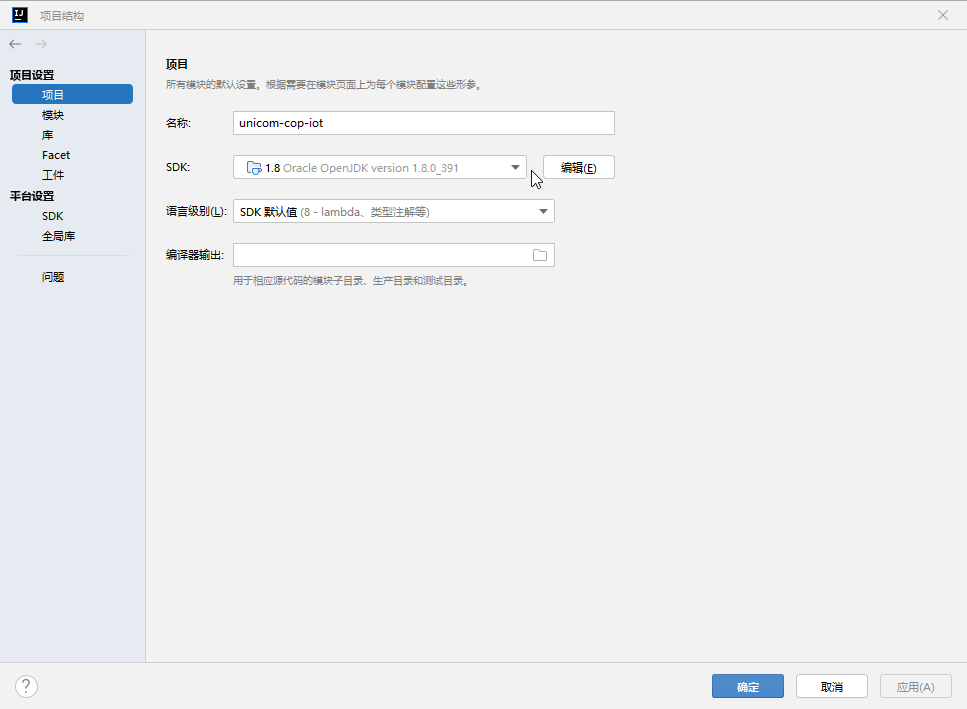Click the 名称 field containing unicom-cop-iot
The height and width of the screenshot is (709, 967).
coord(423,122)
